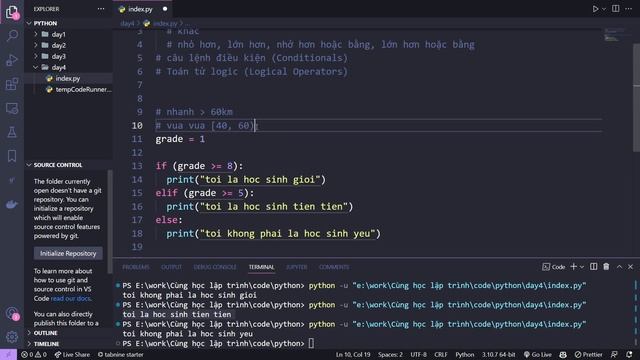Select interpreter 3.10.7 64-bit

(x=498, y=355)
